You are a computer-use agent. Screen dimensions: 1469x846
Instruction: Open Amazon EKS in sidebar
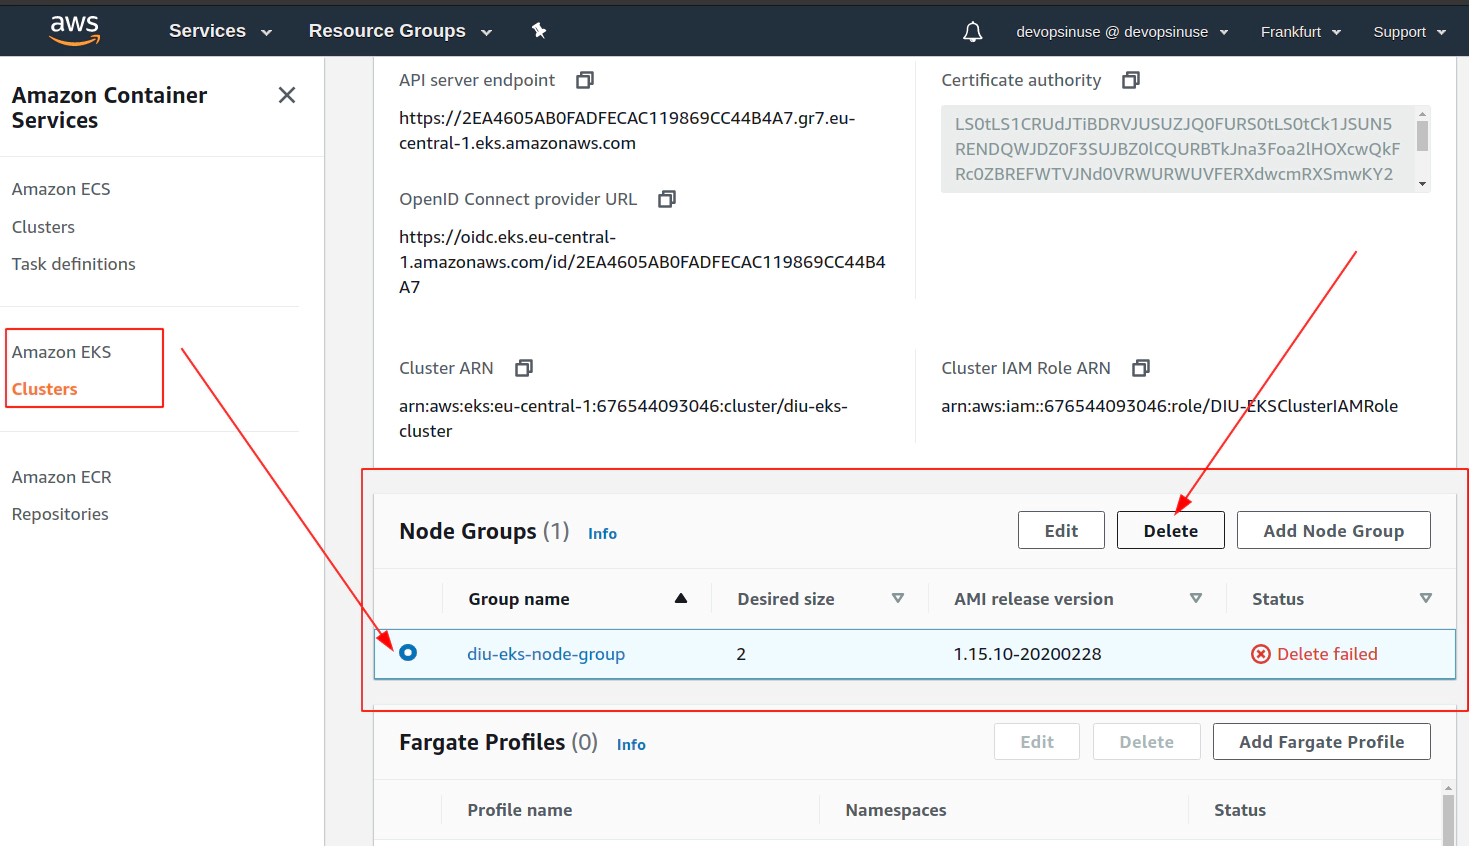pyautogui.click(x=62, y=352)
